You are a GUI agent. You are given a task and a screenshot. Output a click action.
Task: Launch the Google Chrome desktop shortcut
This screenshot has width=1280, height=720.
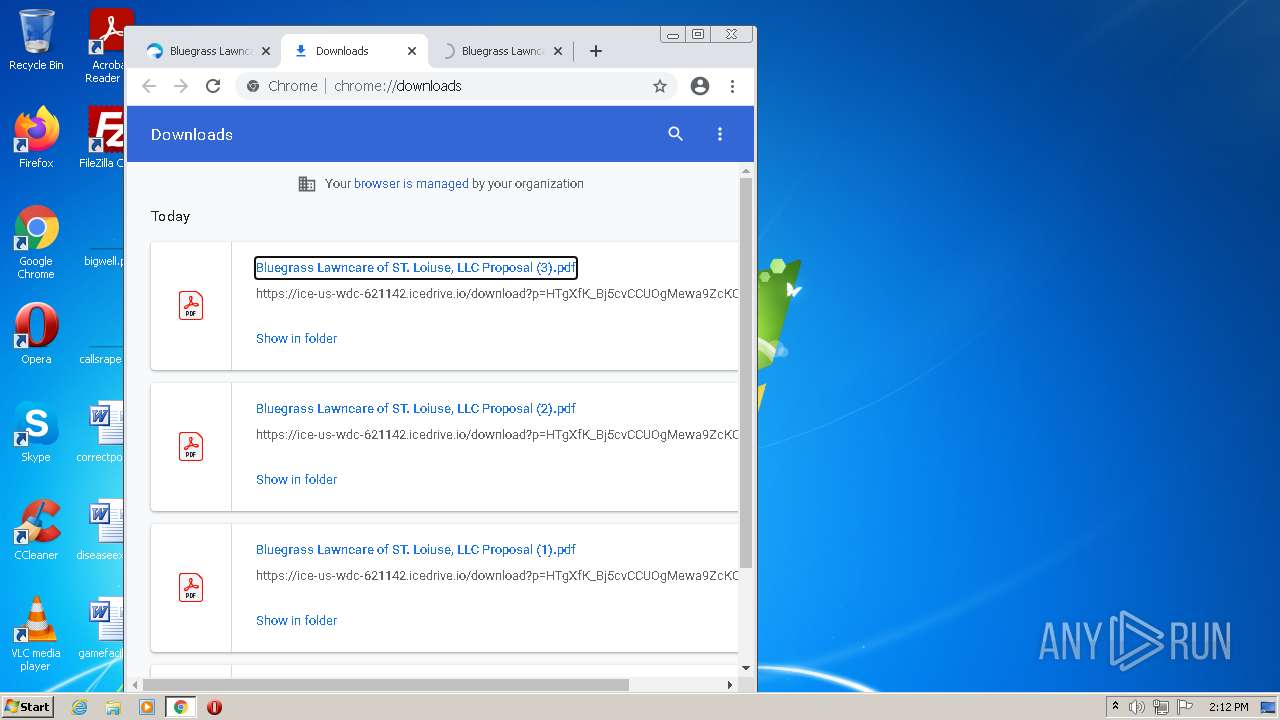point(36,242)
